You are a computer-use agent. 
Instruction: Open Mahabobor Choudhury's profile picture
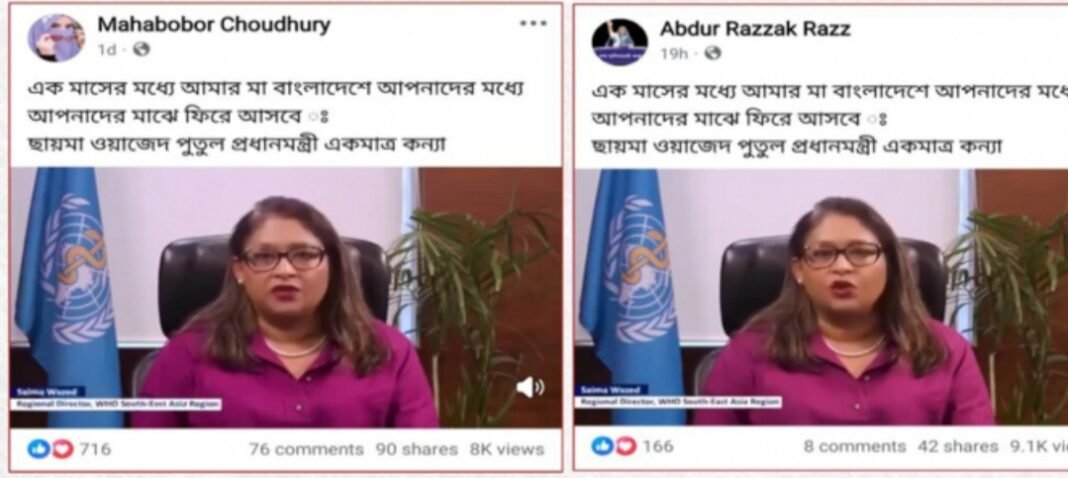tap(57, 38)
